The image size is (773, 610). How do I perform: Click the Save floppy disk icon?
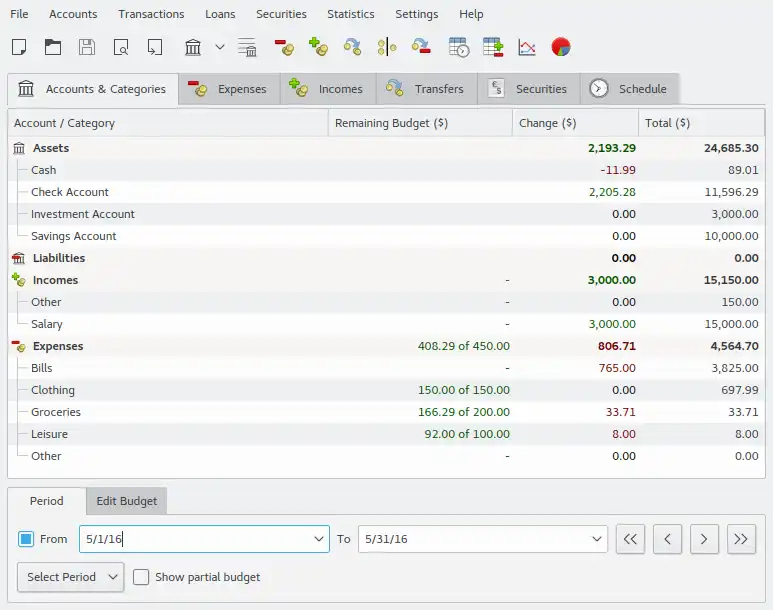87,47
